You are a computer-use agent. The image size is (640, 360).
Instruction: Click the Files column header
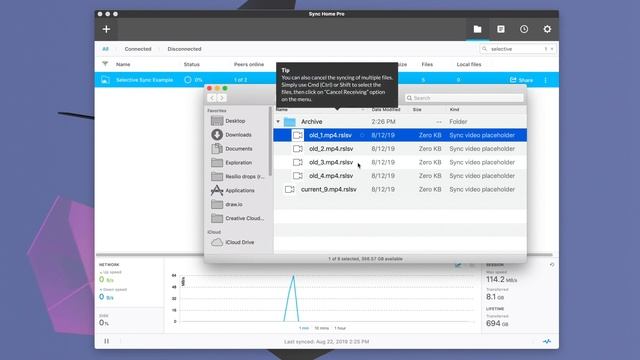click(427, 64)
